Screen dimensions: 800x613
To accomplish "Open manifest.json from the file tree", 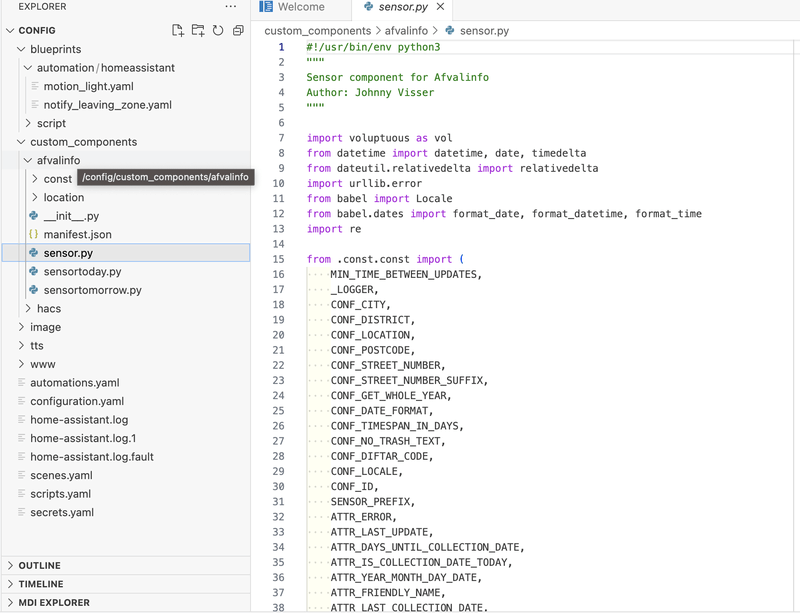I will click(77, 234).
